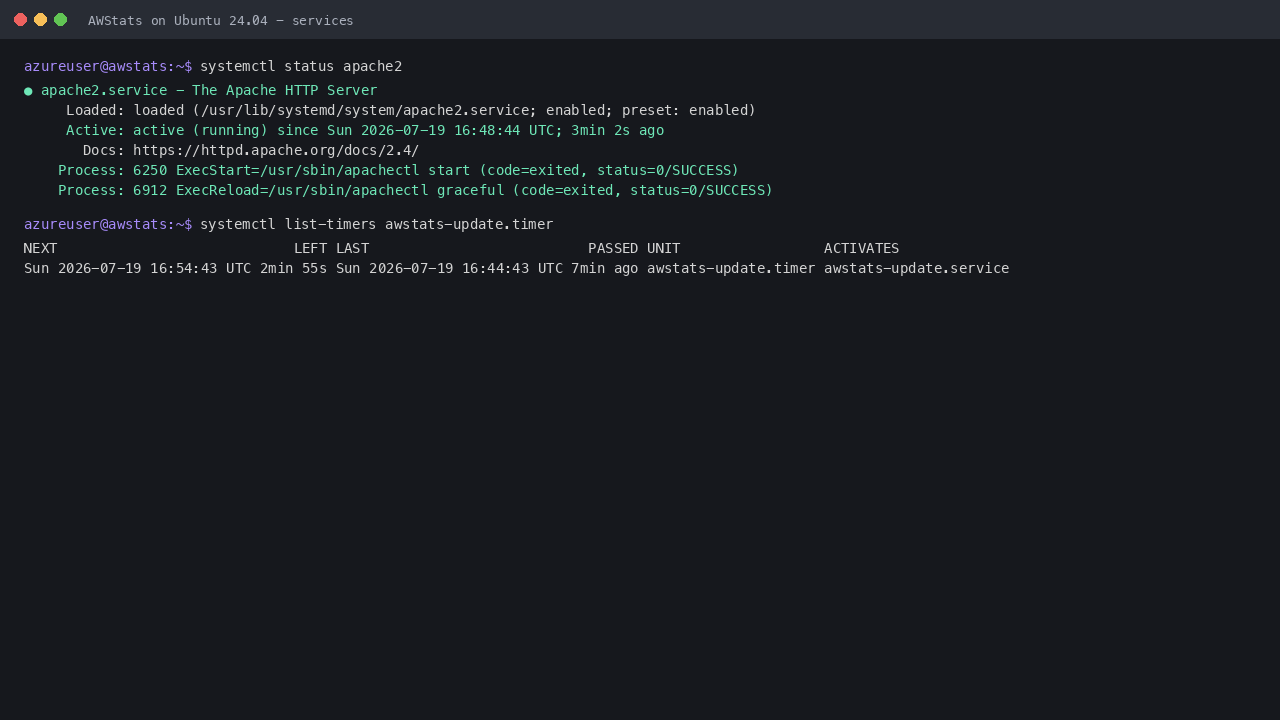1280x720 pixels.
Task: Click the ACTIVATES column header
Action: [x=862, y=248]
